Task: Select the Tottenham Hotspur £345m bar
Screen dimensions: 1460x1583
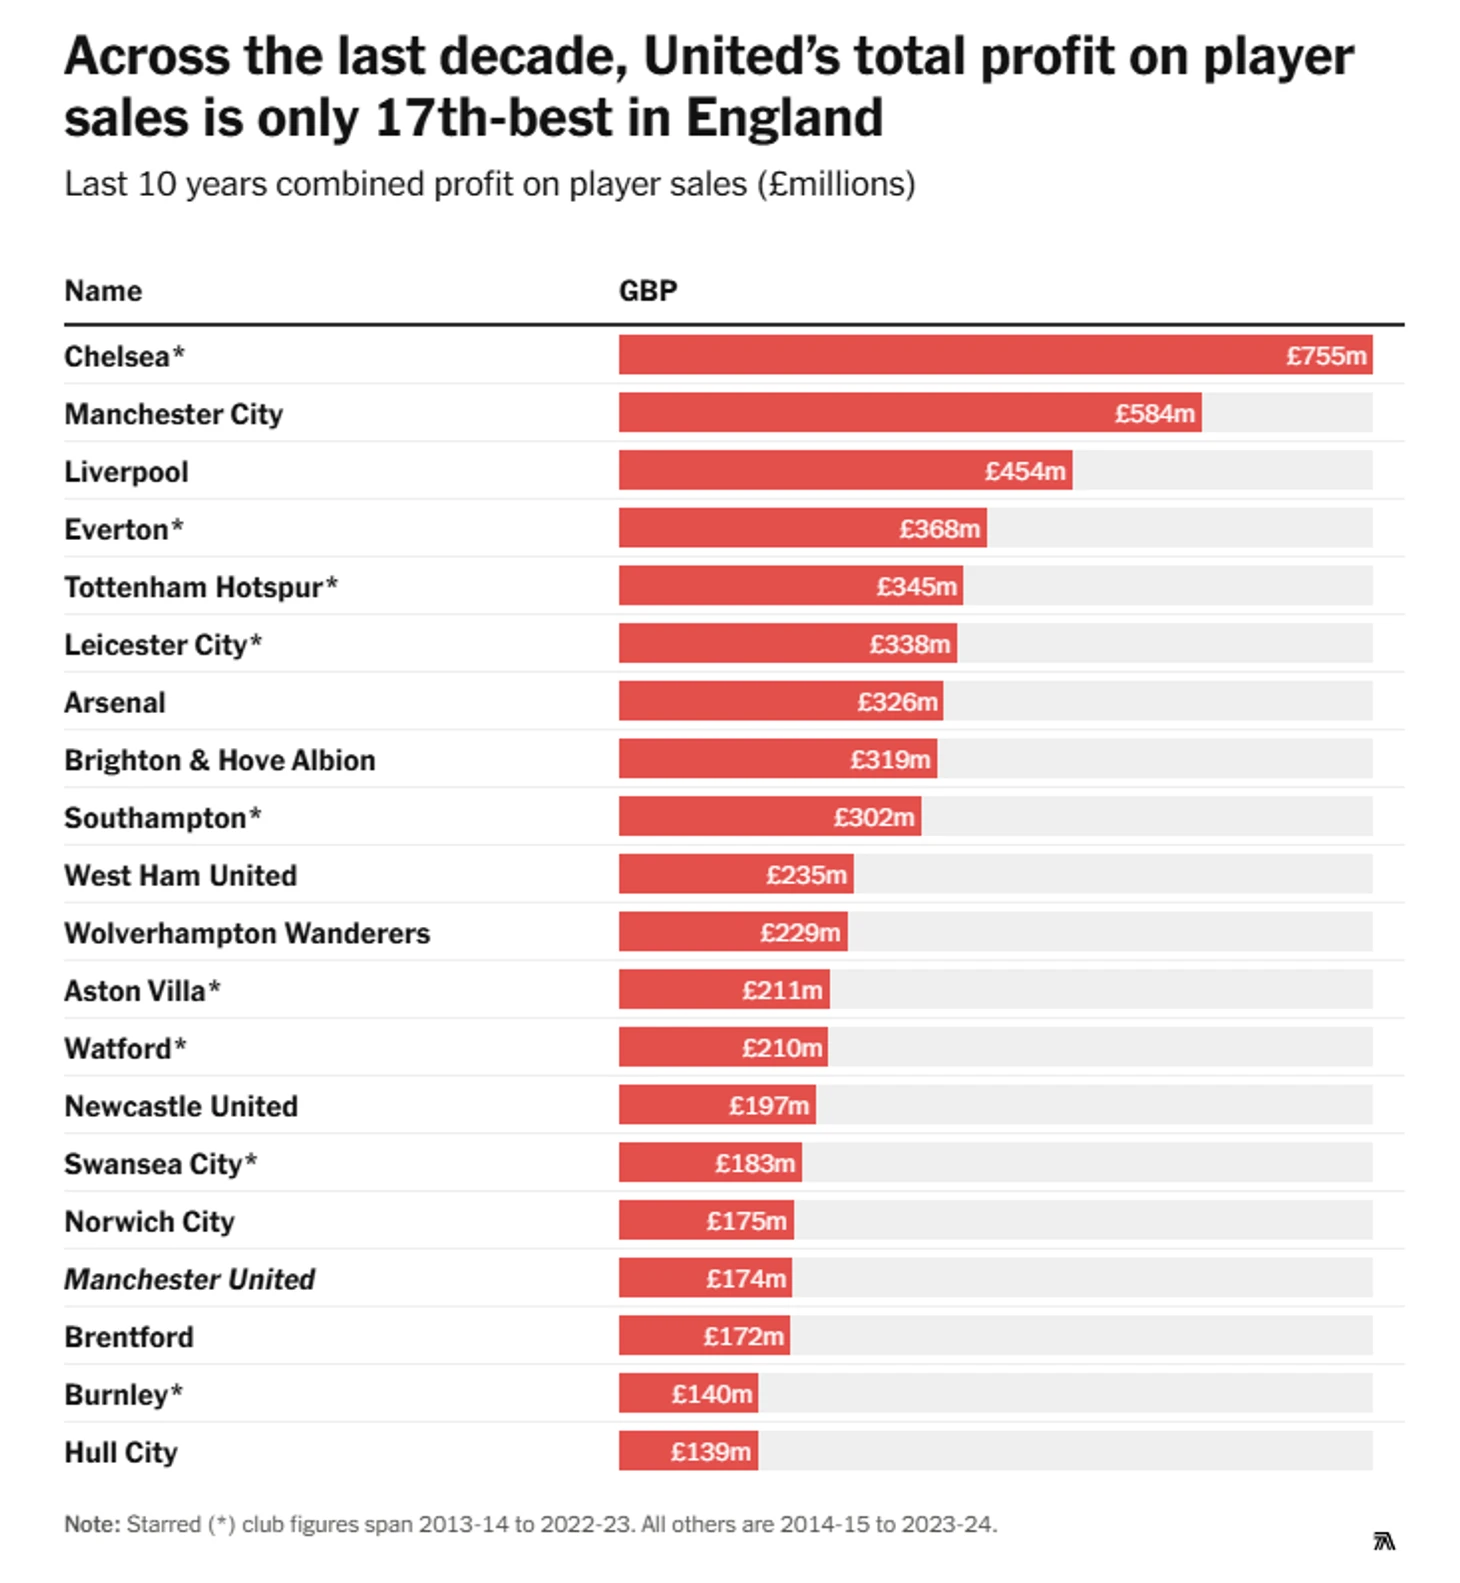Action: 791,586
